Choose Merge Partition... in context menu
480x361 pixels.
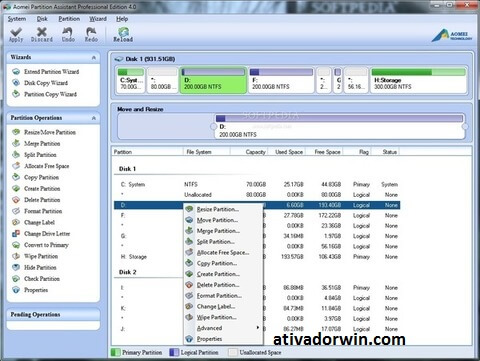pyautogui.click(x=223, y=231)
